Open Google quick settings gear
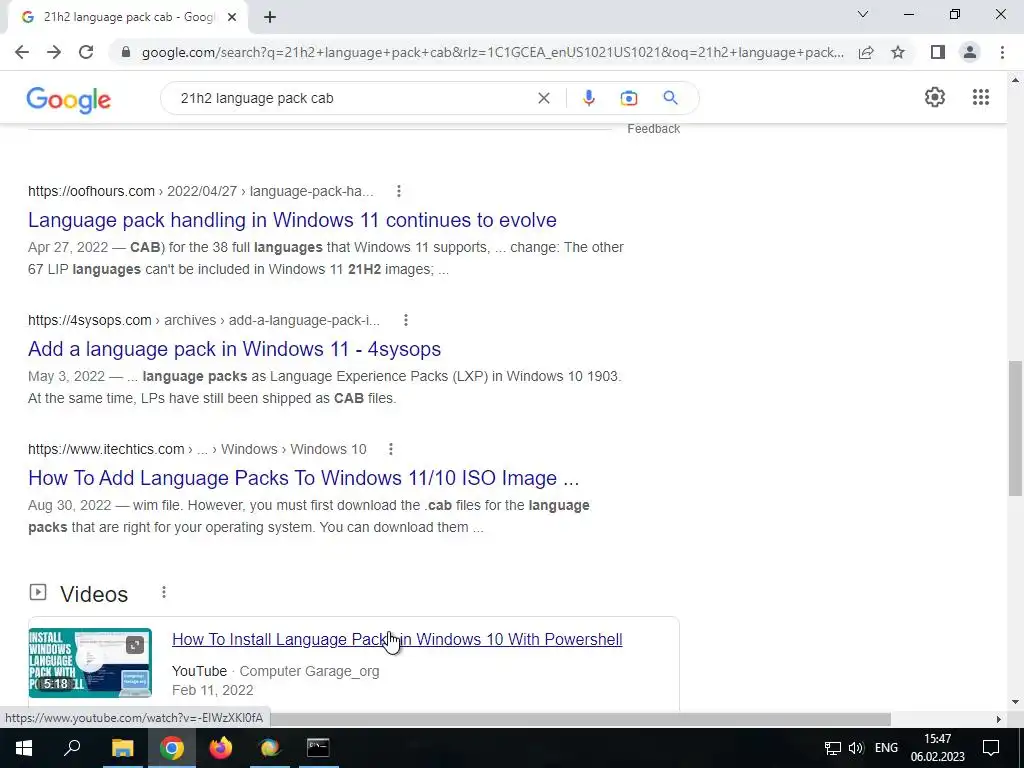Image resolution: width=1024 pixels, height=768 pixels. tap(935, 97)
